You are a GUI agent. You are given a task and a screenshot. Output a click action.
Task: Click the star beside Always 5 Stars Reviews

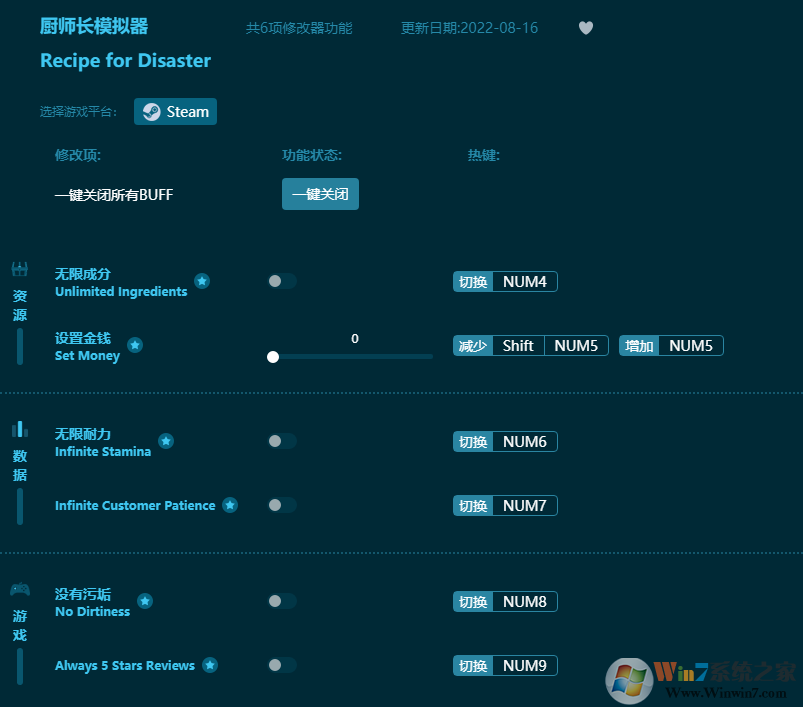[x=210, y=664]
